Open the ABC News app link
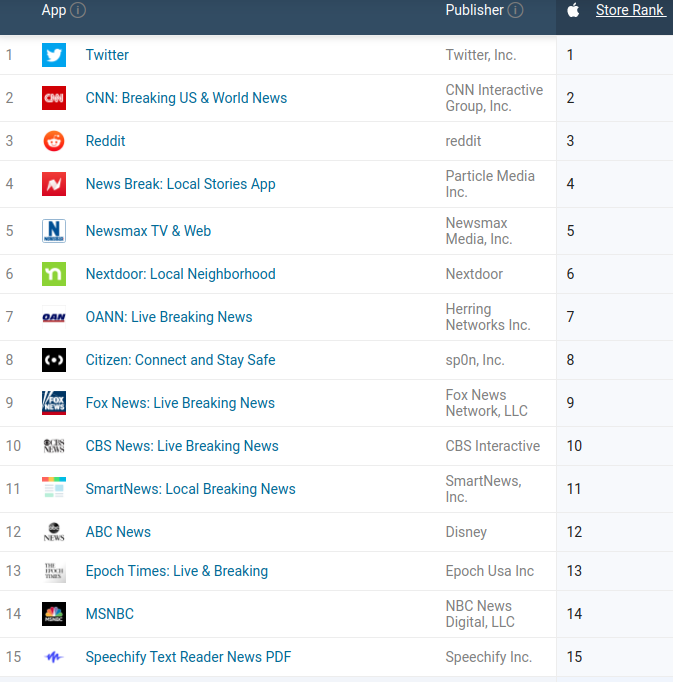673x682 pixels. tap(118, 532)
